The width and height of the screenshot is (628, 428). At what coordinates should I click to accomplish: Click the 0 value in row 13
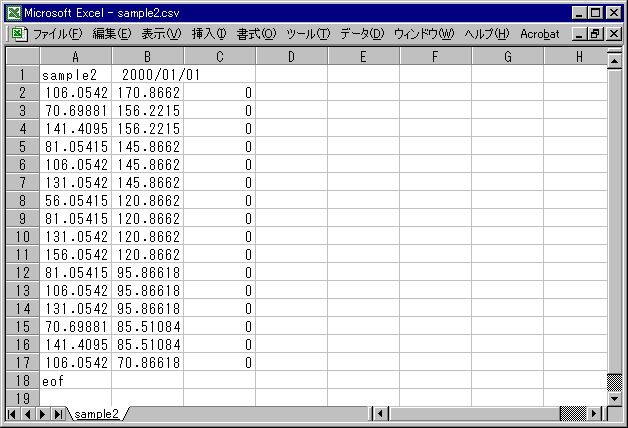click(x=219, y=291)
